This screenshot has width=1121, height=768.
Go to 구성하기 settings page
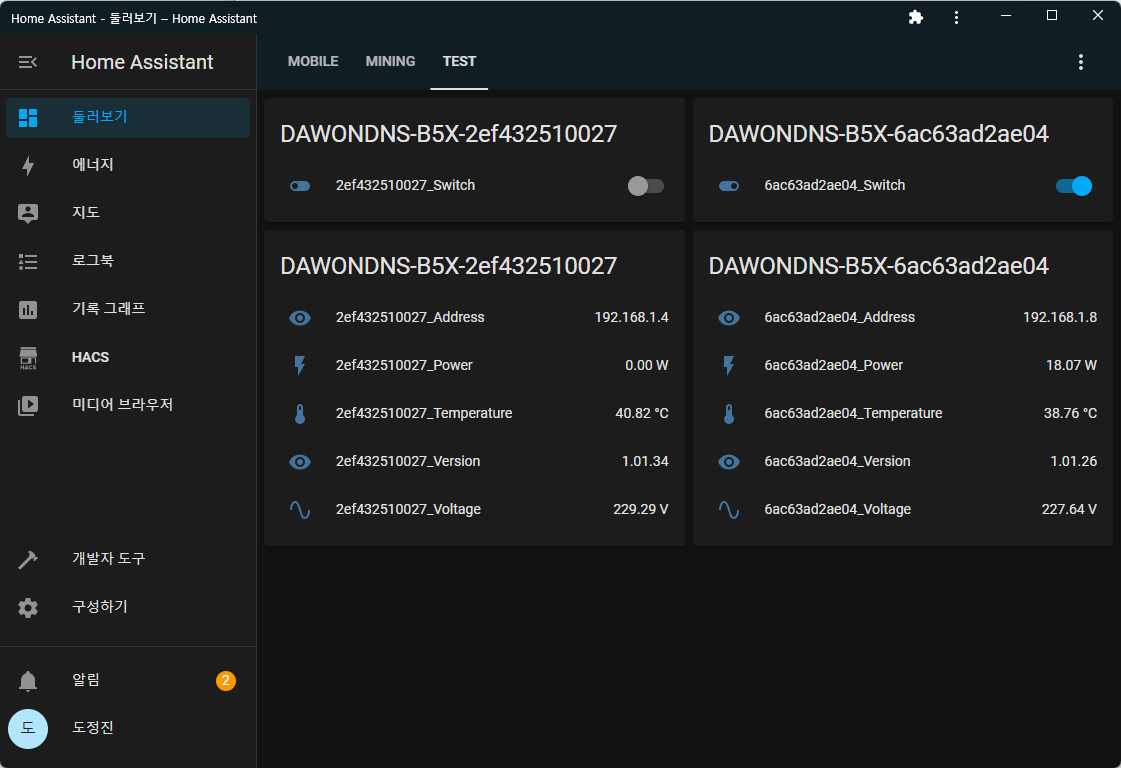click(x=128, y=607)
